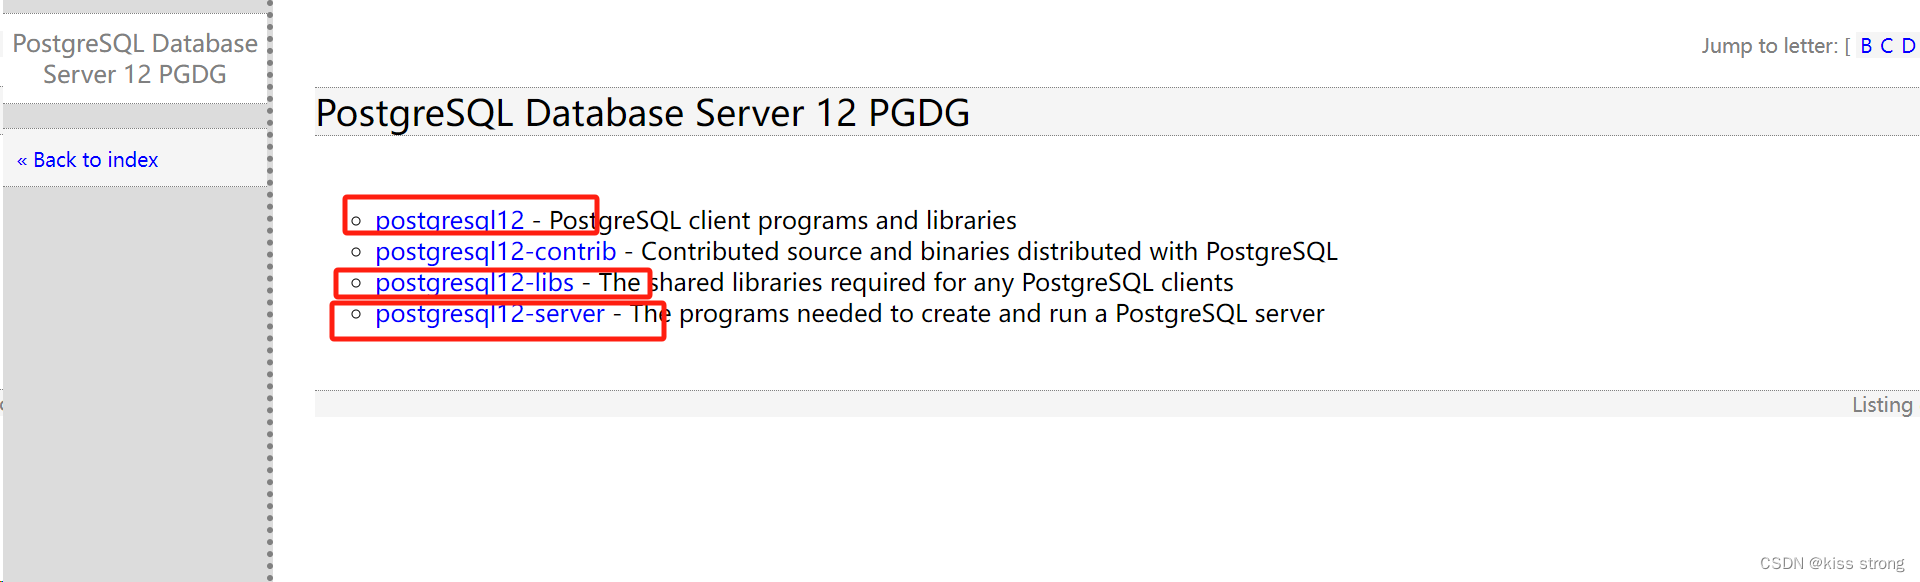1920x582 pixels.
Task: Click the bullet beside postgresql12-libs
Action: (x=355, y=281)
